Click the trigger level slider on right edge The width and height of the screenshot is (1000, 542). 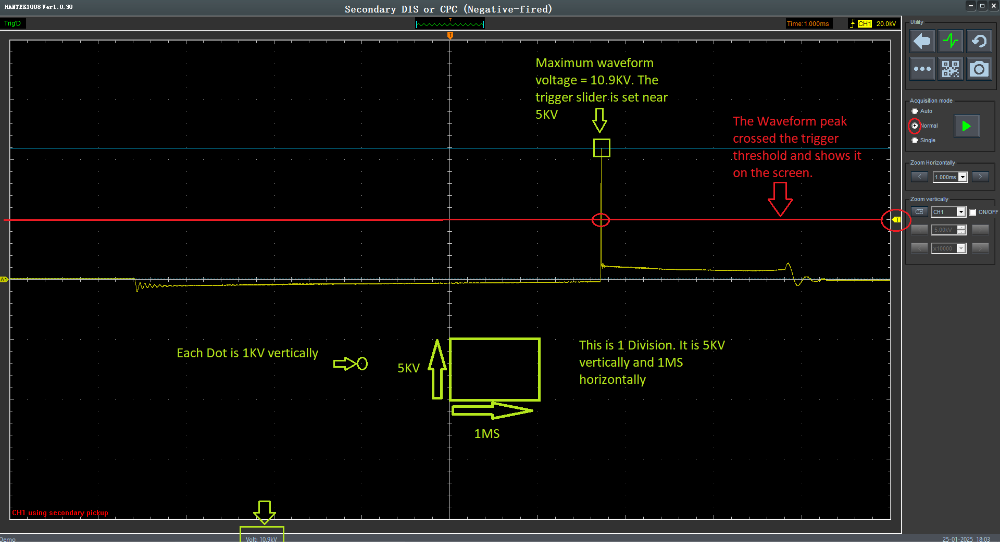(x=896, y=220)
